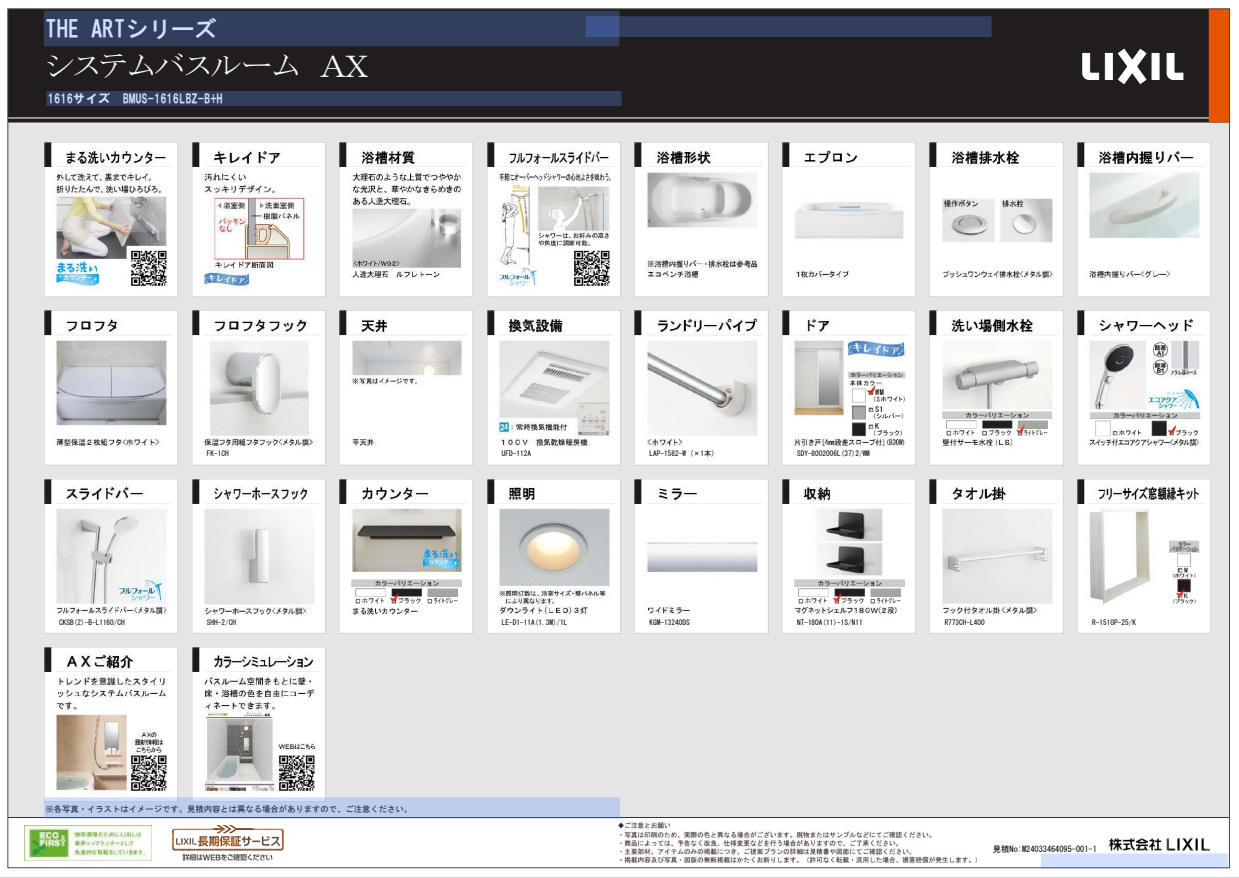
Task: Click the 換気設備 section heading
Action: [x=536, y=325]
